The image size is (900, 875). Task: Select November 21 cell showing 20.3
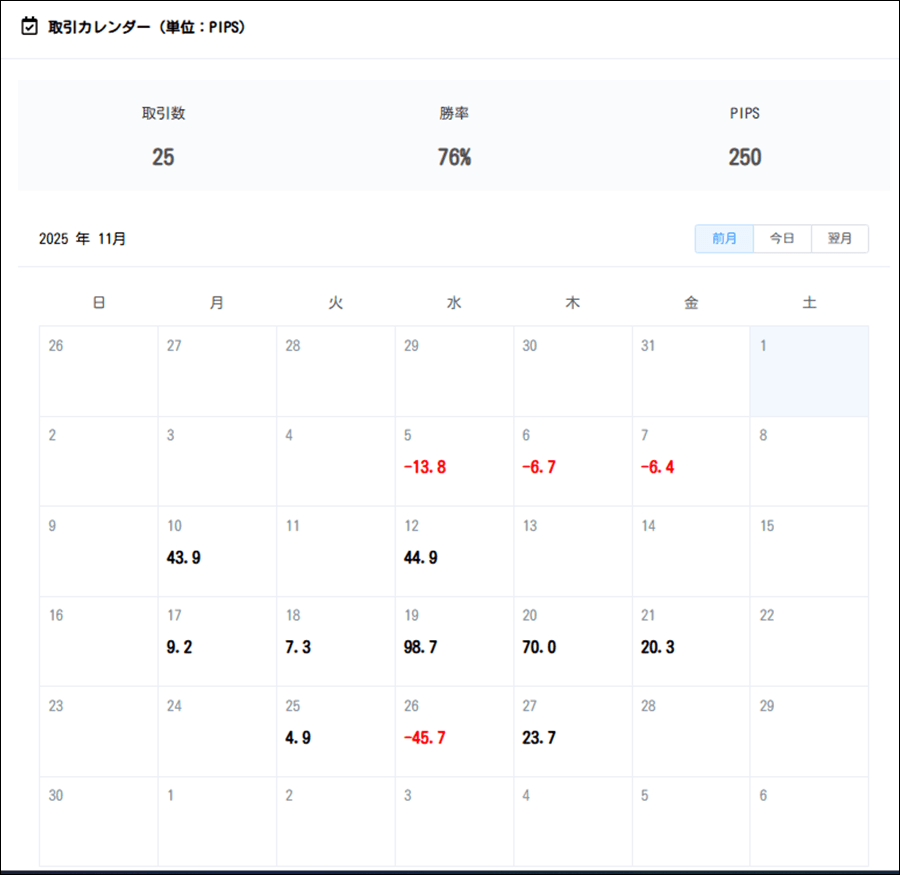tap(691, 641)
